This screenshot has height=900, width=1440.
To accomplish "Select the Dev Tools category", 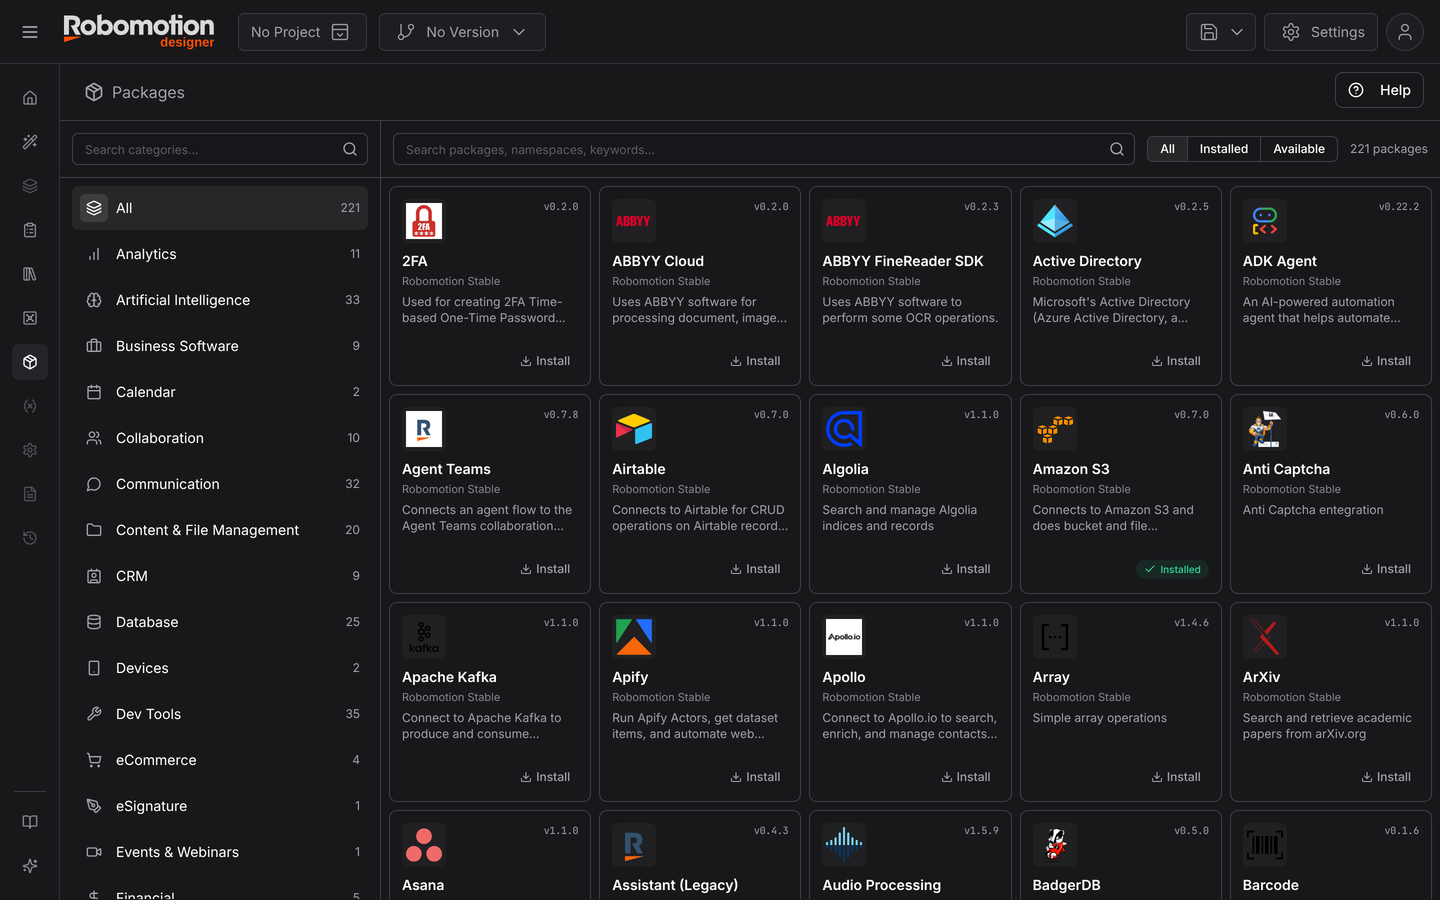I will pos(220,714).
